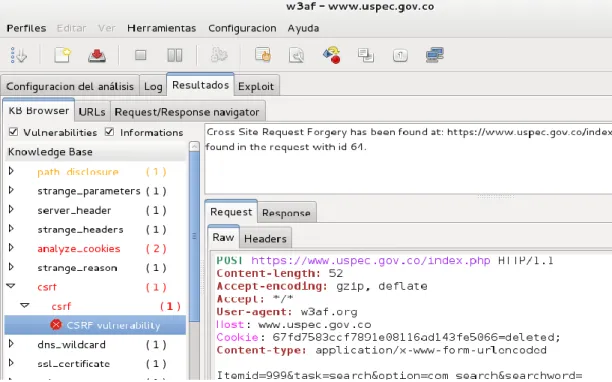
Task: Select the analyze_cookies tree item
Action: (x=78, y=249)
